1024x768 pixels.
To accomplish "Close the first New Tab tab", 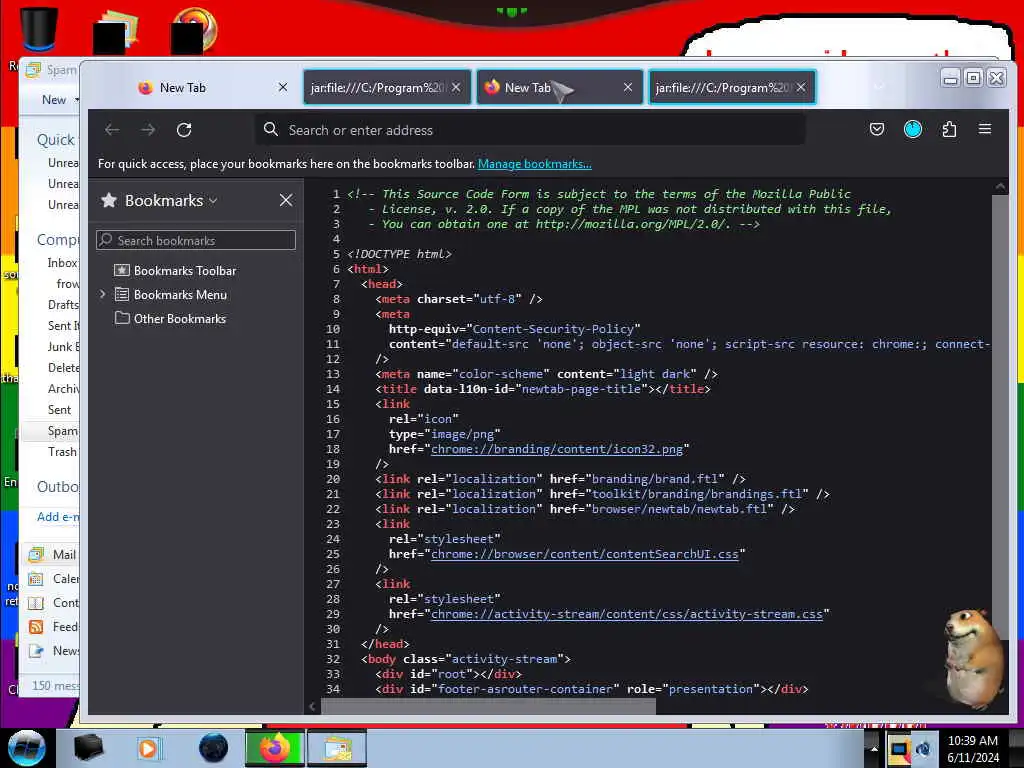I will 283,87.
